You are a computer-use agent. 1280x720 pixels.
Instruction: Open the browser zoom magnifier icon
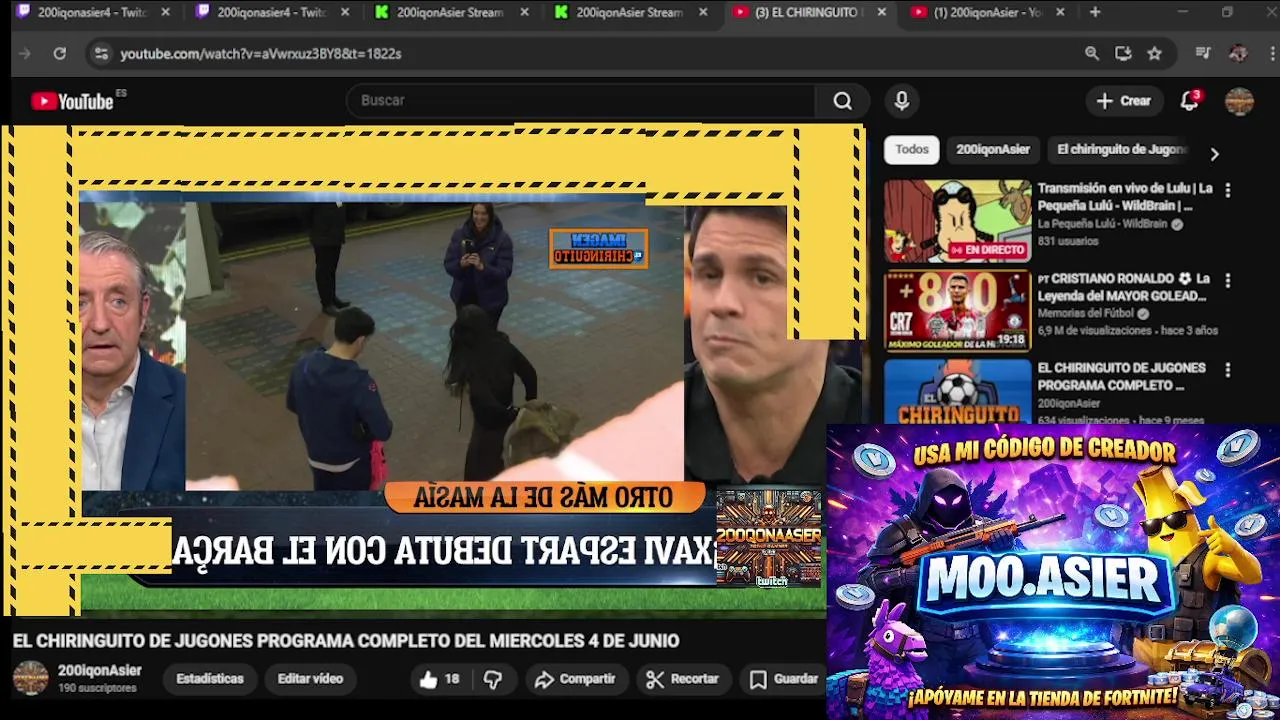1092,53
